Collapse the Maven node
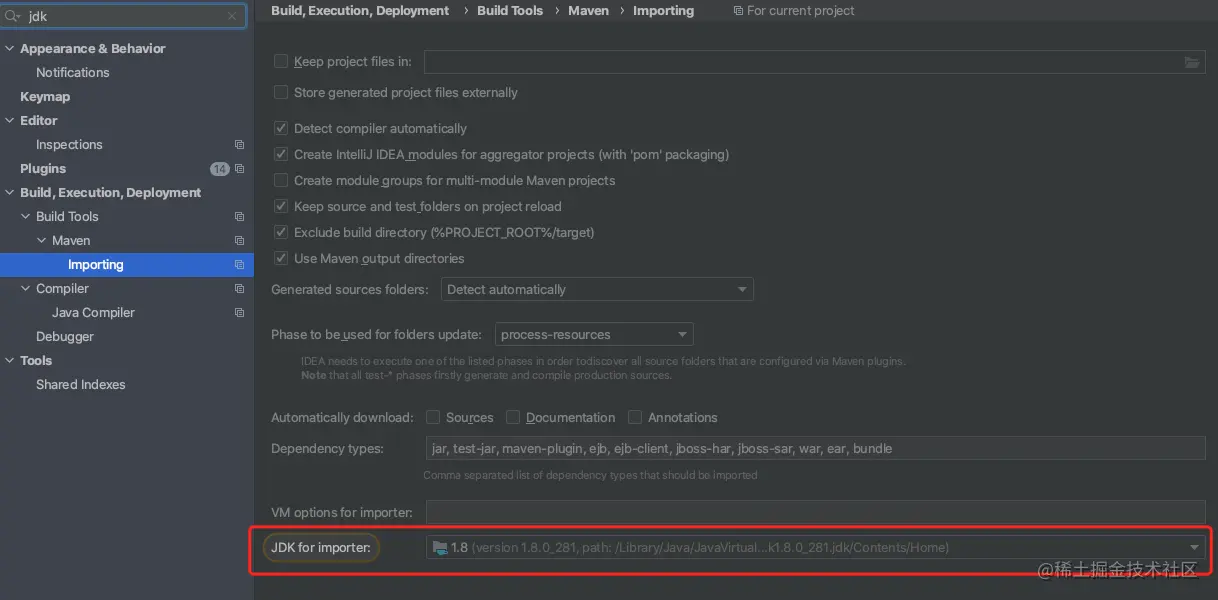 click(x=42, y=241)
